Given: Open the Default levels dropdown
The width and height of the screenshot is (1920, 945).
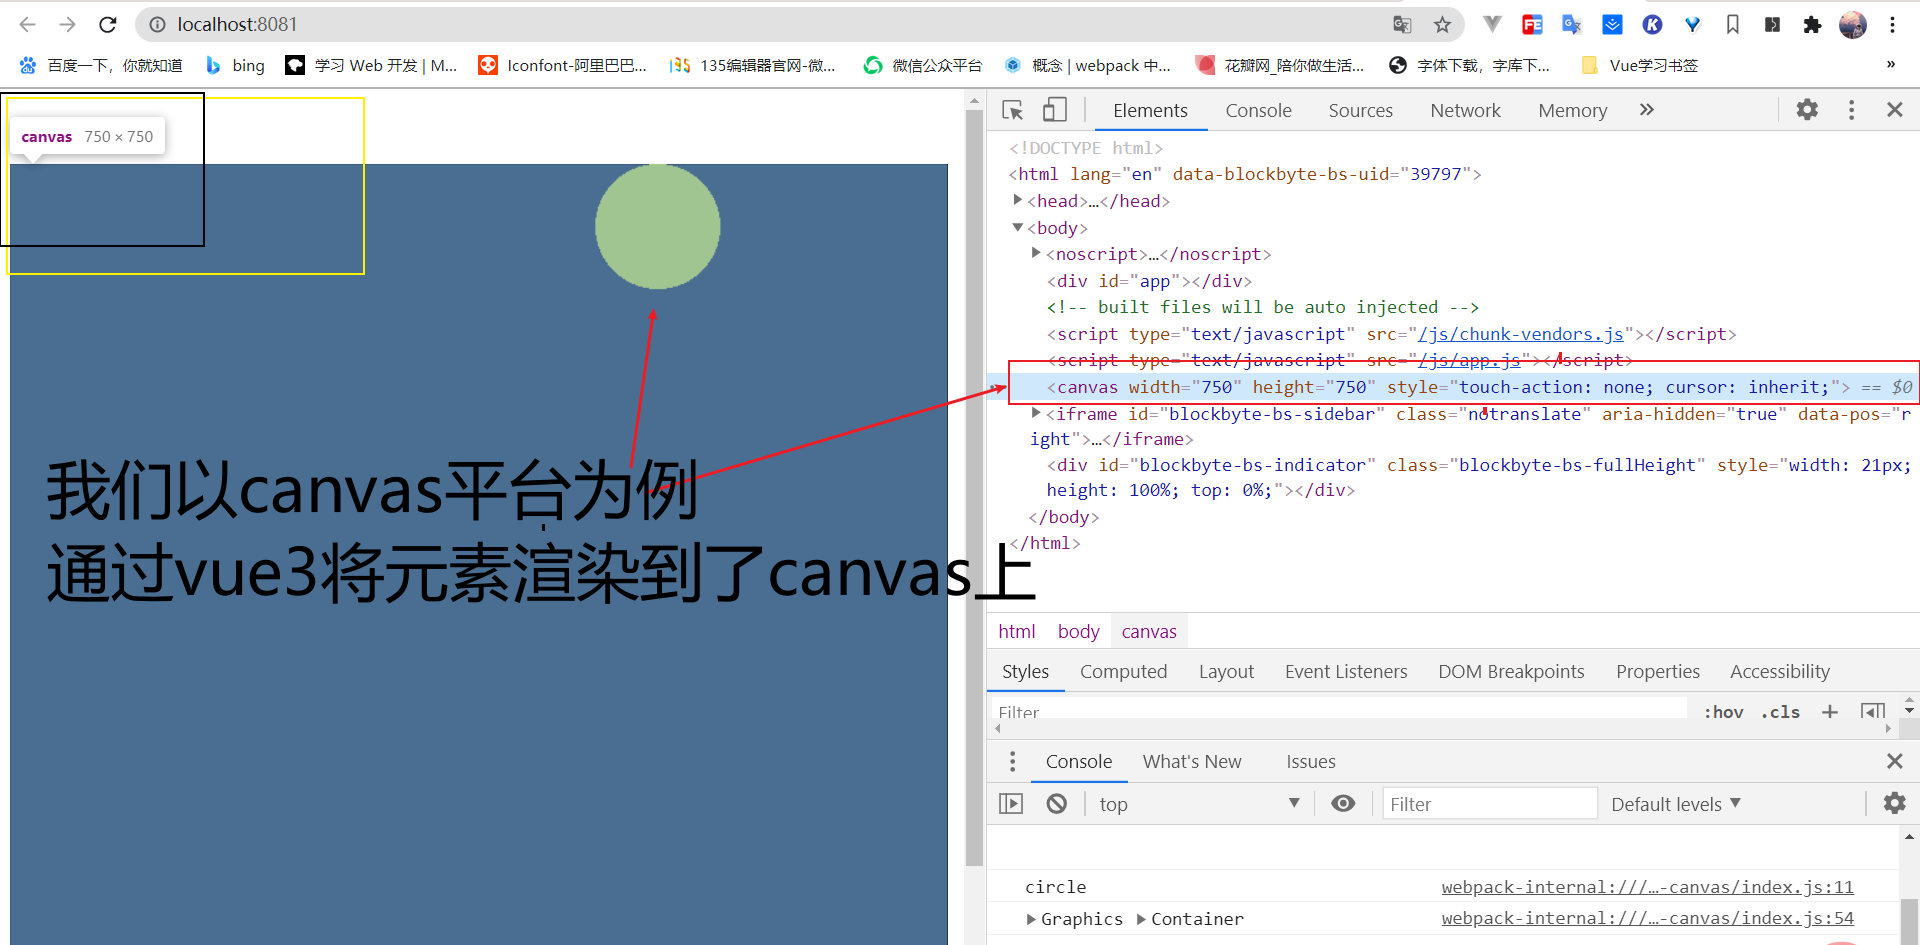Looking at the screenshot, I should (x=1676, y=804).
